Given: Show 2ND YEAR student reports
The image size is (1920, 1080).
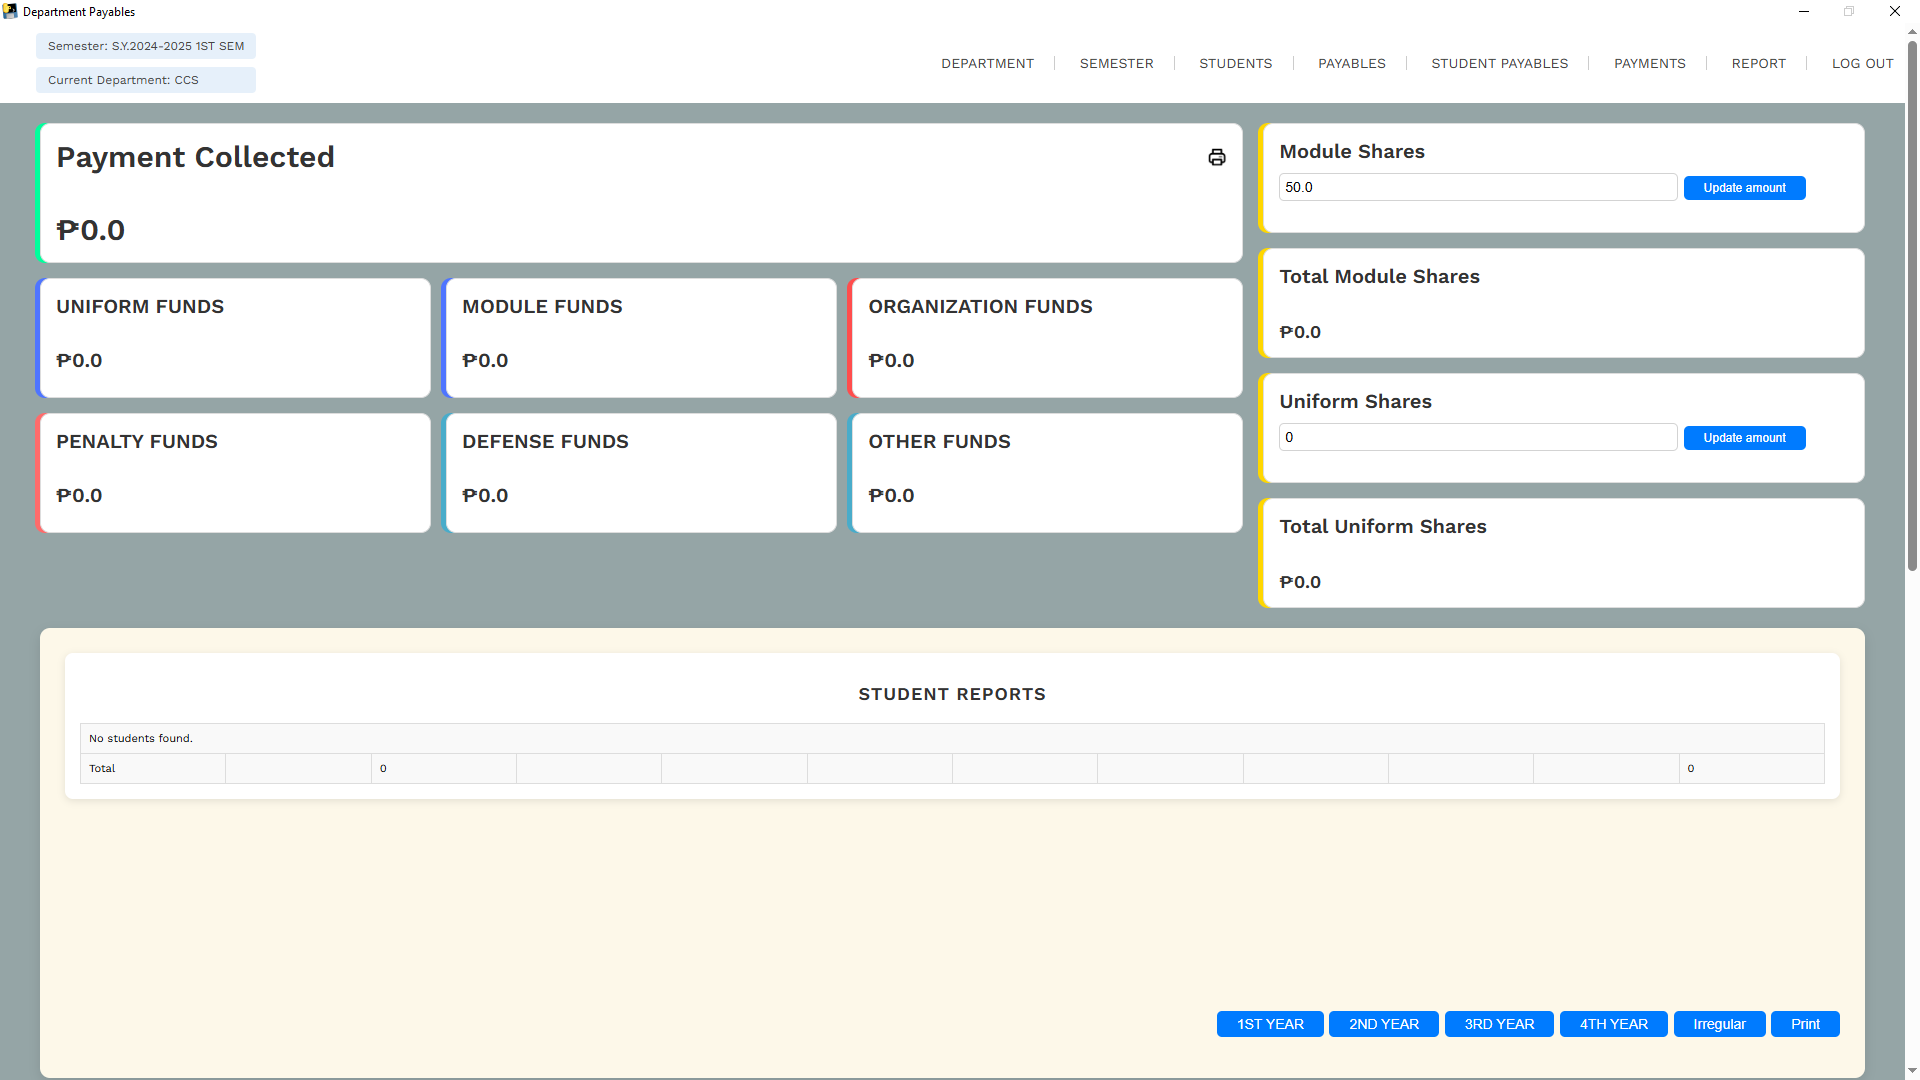Looking at the screenshot, I should 1383,1023.
